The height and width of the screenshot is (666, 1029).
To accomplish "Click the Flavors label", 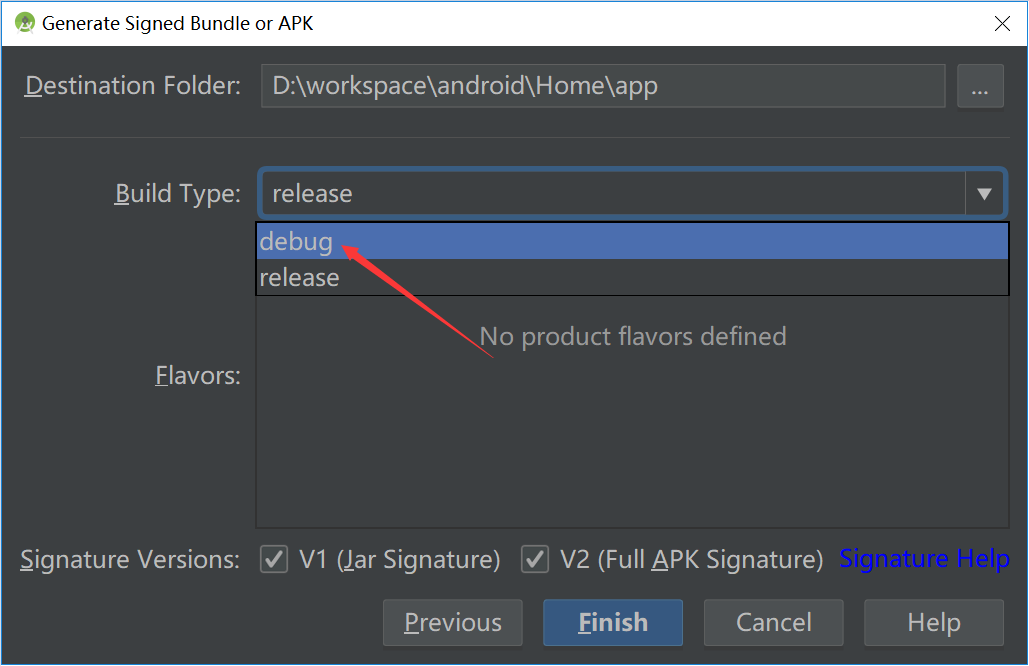I will click(198, 376).
